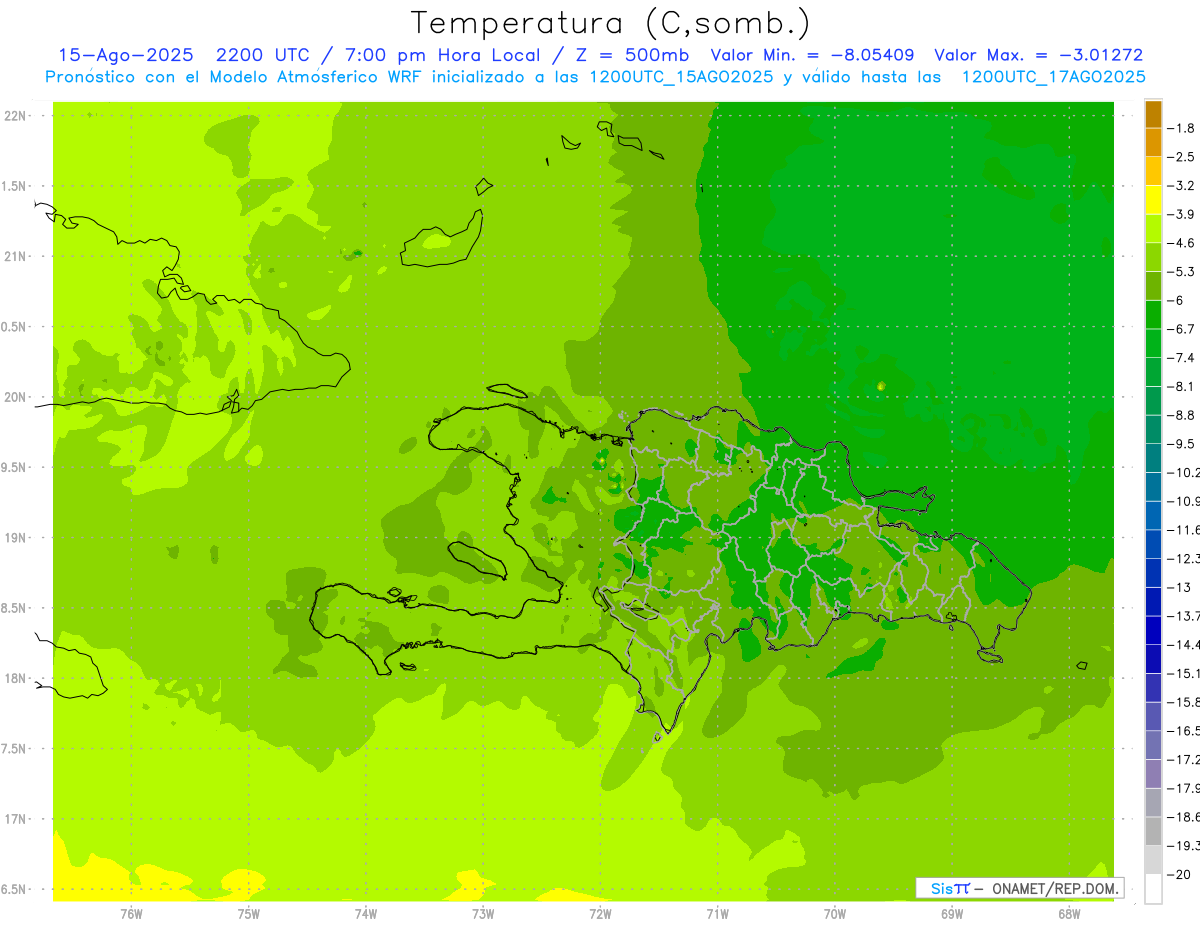1200x927 pixels.
Task: Click the "75W" longitude axis label
Action: 249,913
